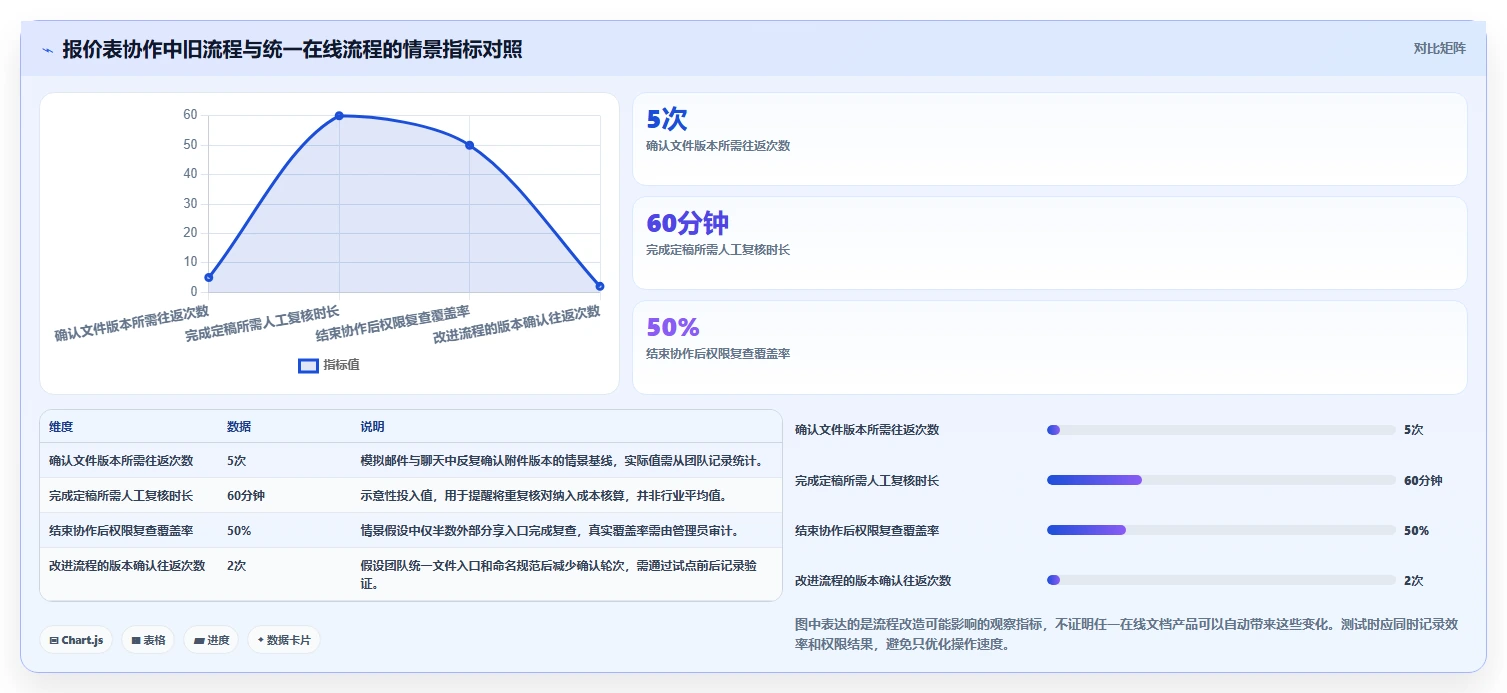Click the 60分钟 label beside the progress bar
The height and width of the screenshot is (693, 1507).
pyautogui.click(x=1423, y=480)
